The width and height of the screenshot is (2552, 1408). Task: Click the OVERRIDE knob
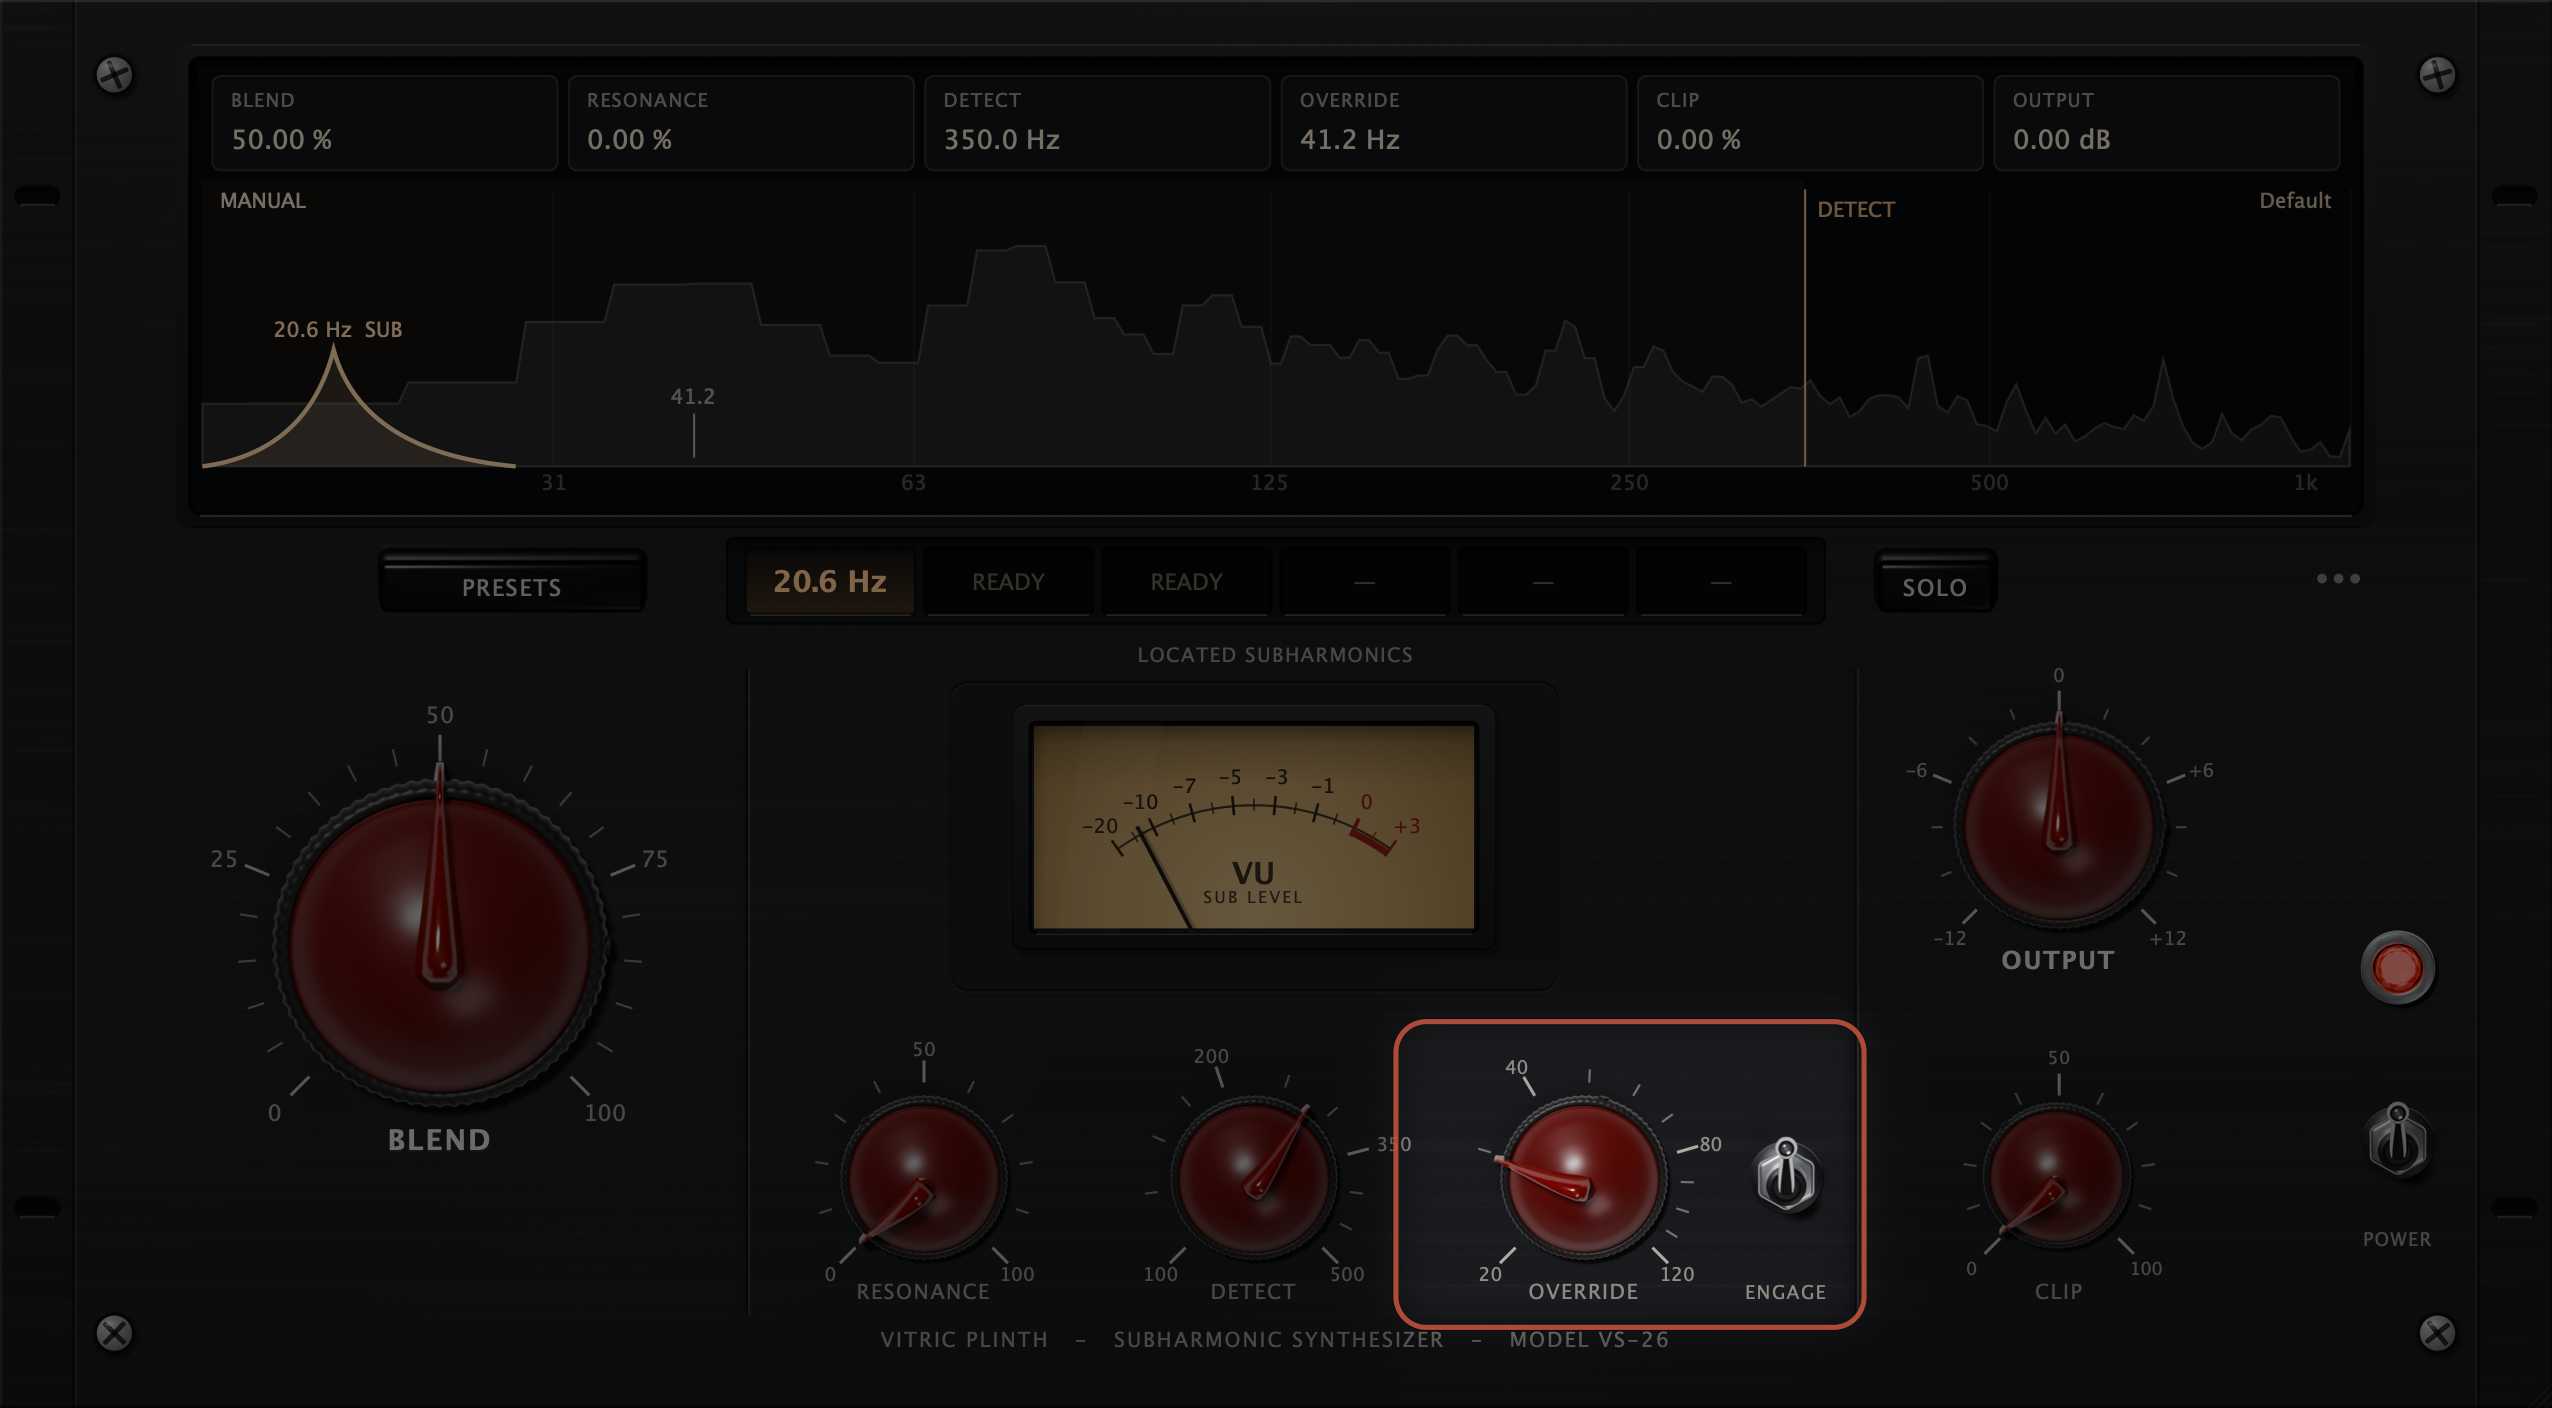tap(1582, 1178)
